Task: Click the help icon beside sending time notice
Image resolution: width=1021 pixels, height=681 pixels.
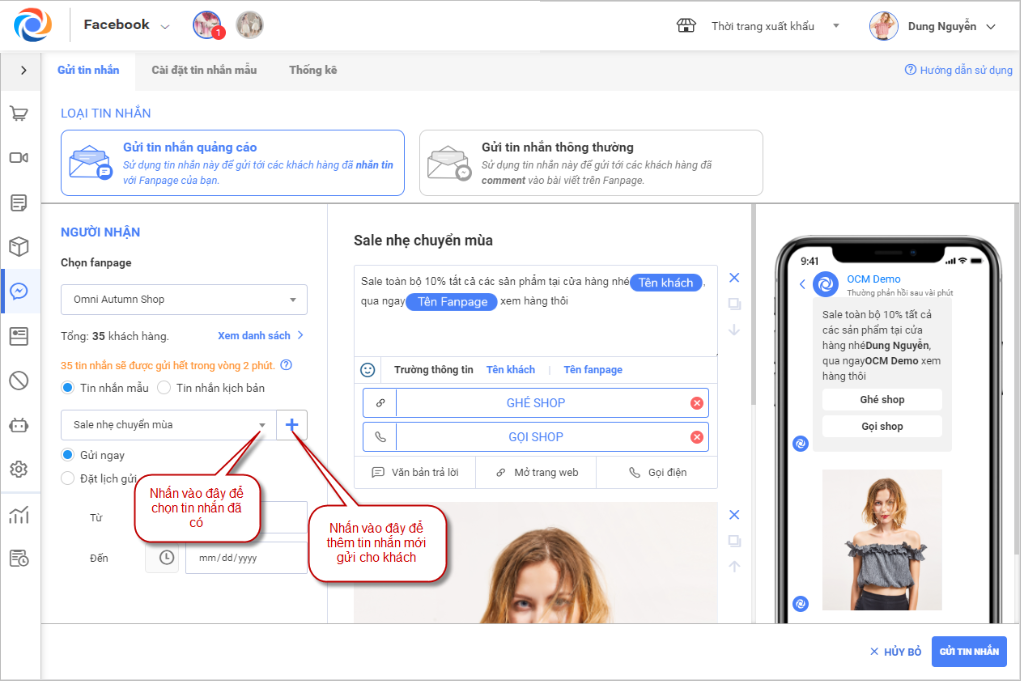Action: click(286, 365)
